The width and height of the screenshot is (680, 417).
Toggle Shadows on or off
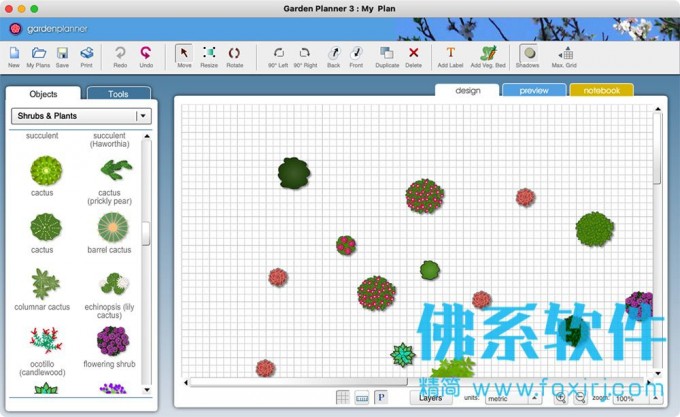[527, 55]
